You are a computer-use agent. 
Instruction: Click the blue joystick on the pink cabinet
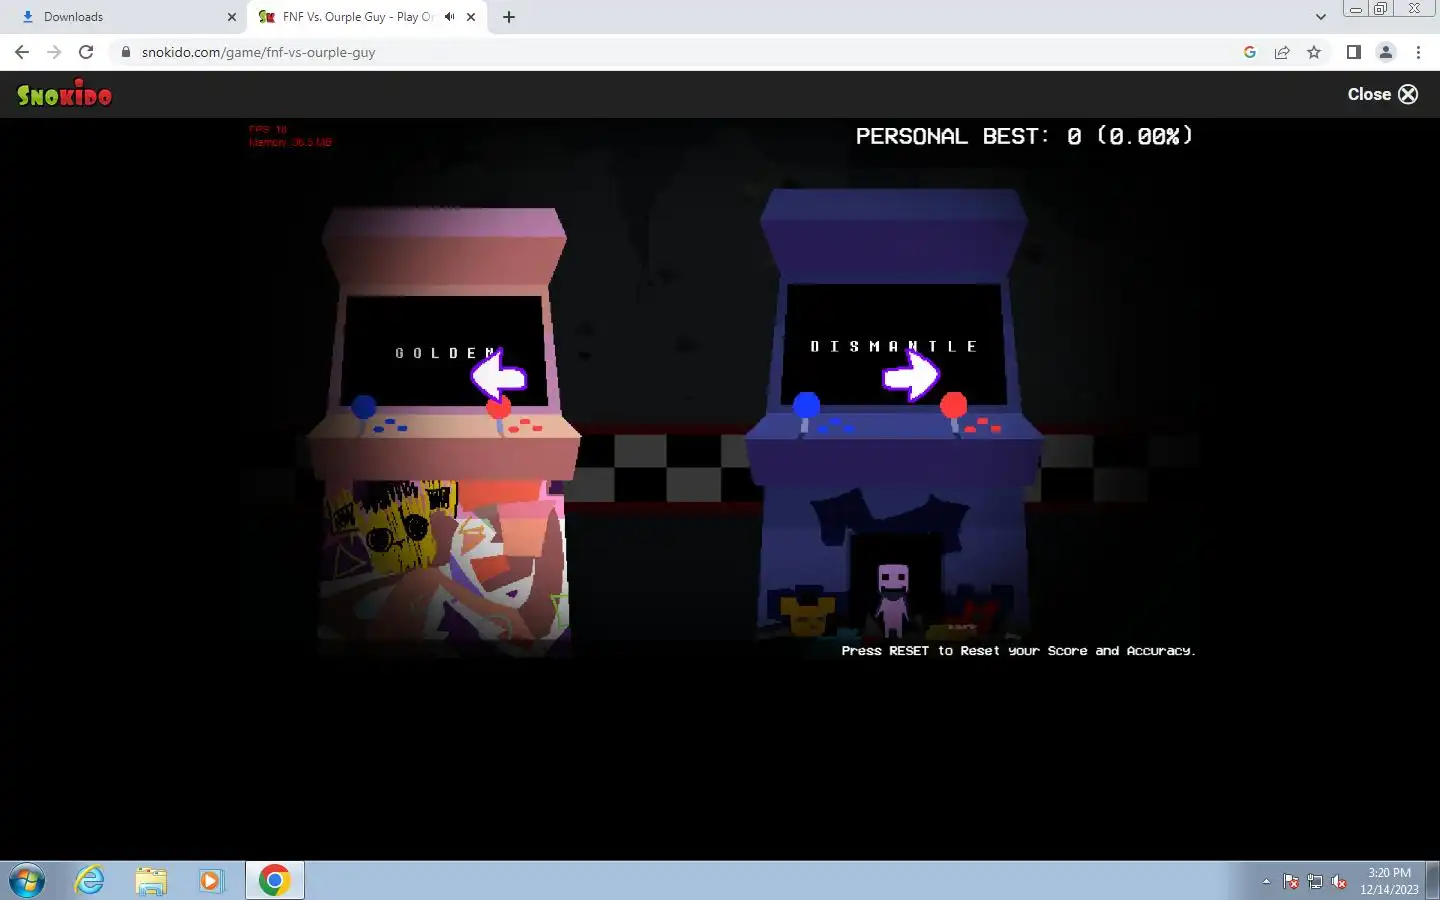(364, 407)
